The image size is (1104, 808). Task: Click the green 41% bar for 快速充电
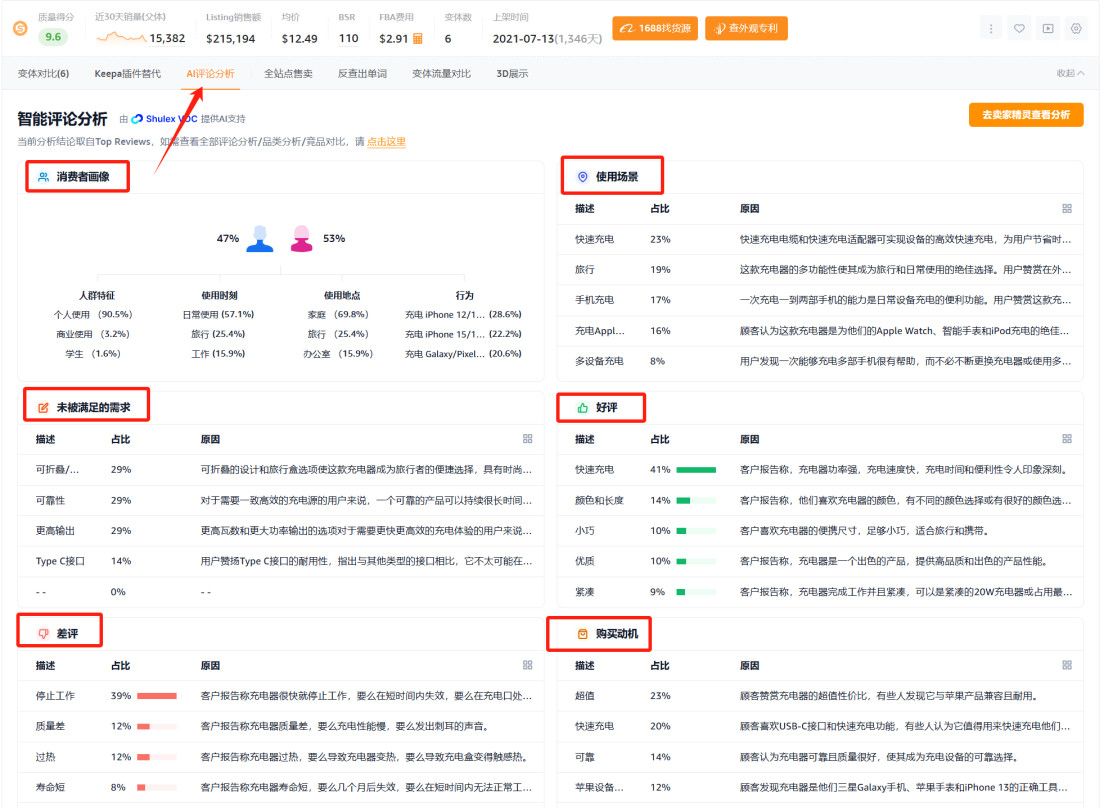click(x=696, y=469)
